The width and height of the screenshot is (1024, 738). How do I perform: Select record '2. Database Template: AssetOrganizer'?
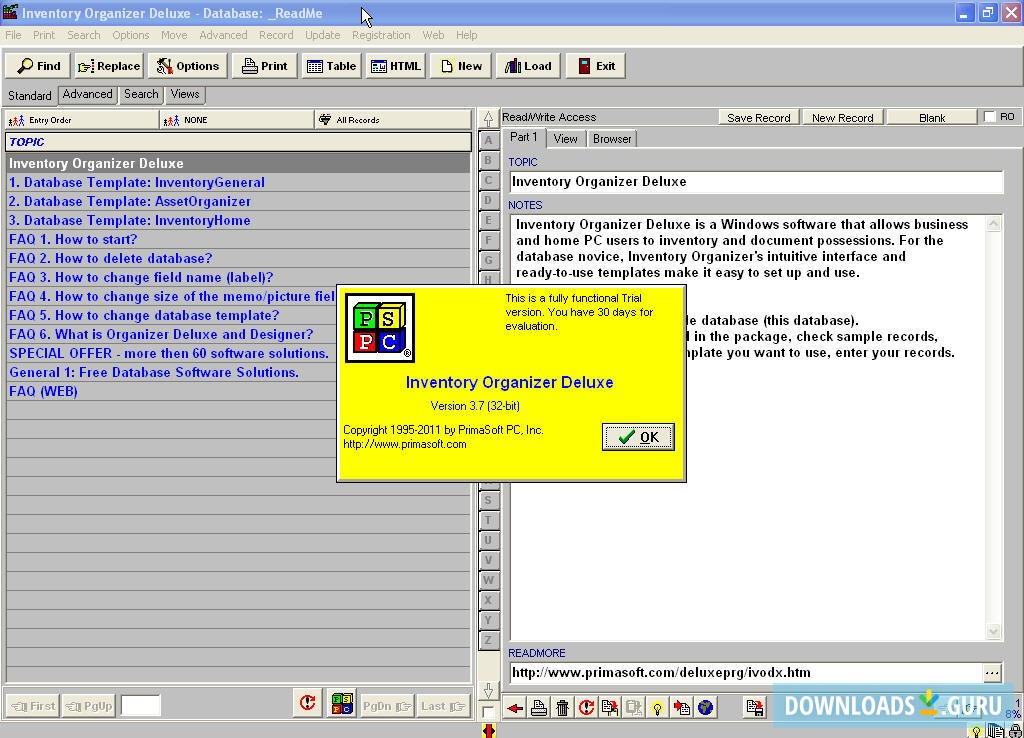pyautogui.click(x=238, y=202)
